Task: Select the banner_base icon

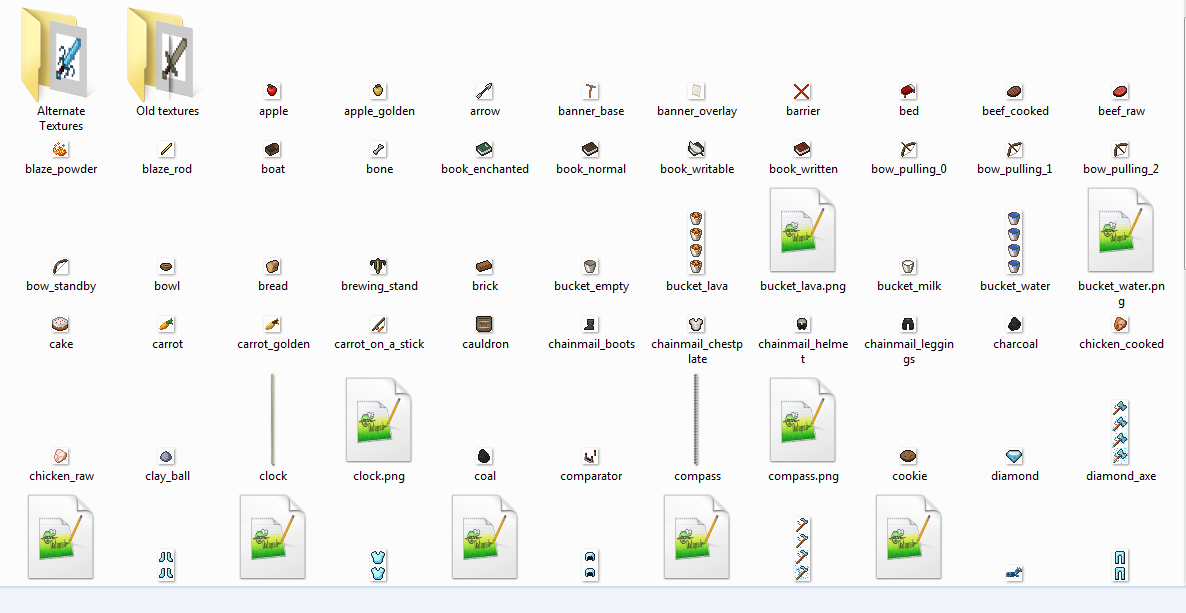Action: click(591, 91)
